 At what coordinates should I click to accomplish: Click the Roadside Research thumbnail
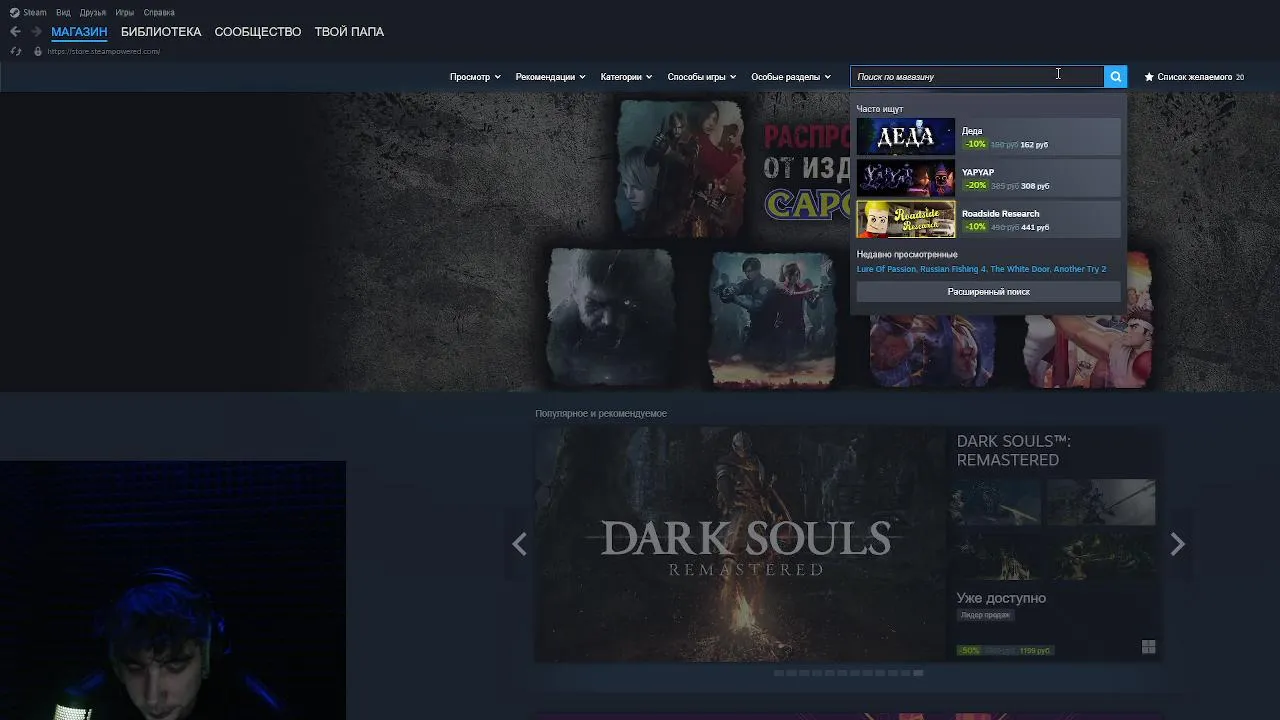(x=906, y=219)
